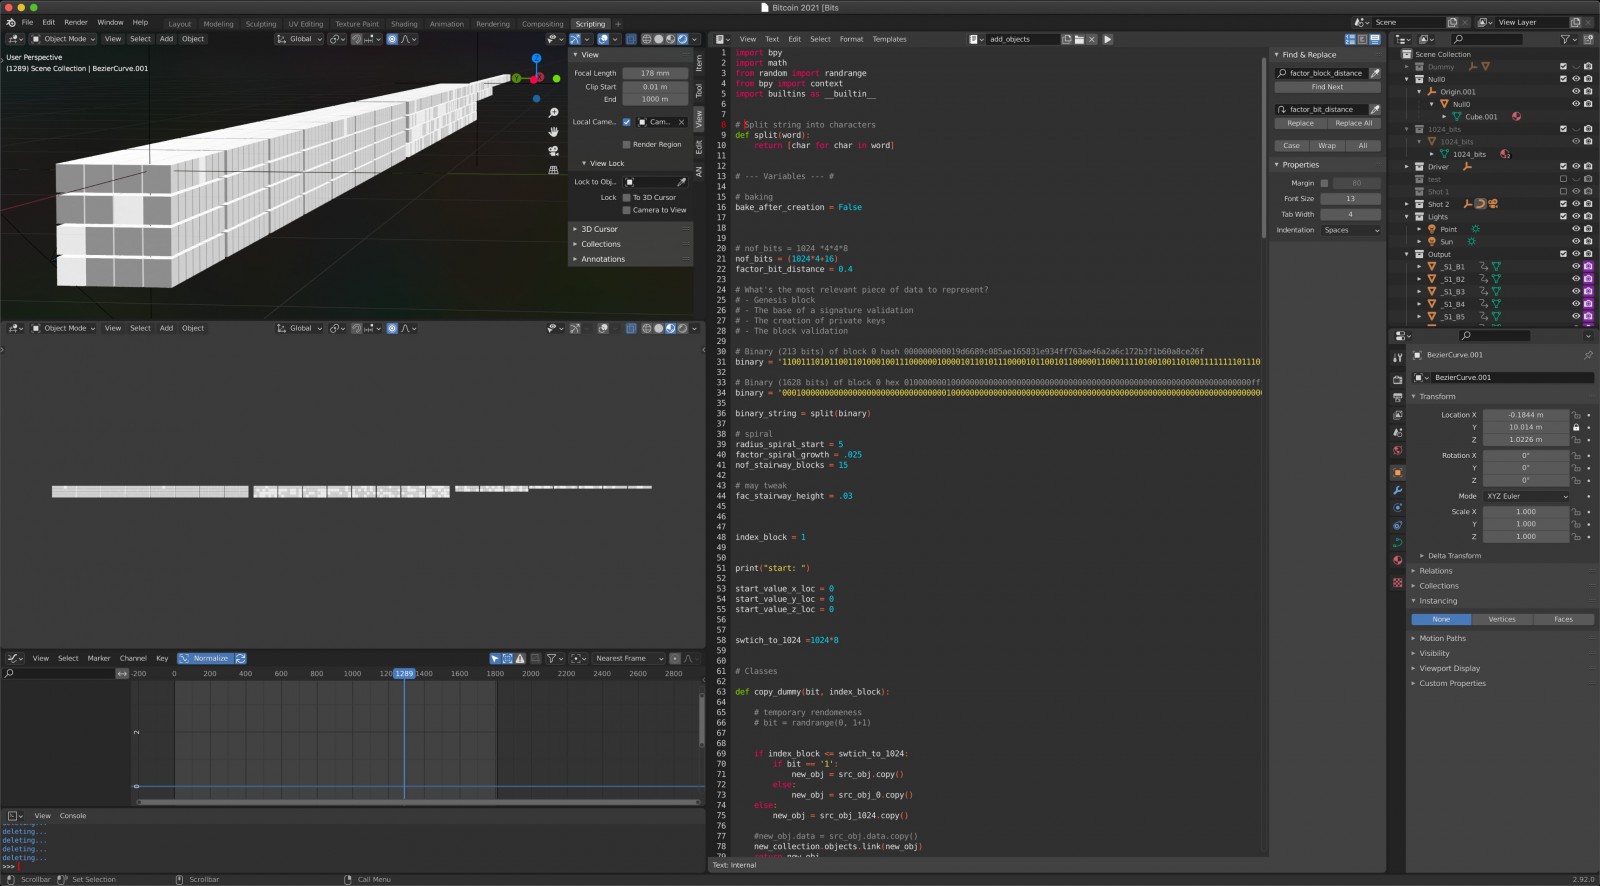This screenshot has height=886, width=1600.
Task: Open the Templates menu in text editor
Action: coord(889,39)
